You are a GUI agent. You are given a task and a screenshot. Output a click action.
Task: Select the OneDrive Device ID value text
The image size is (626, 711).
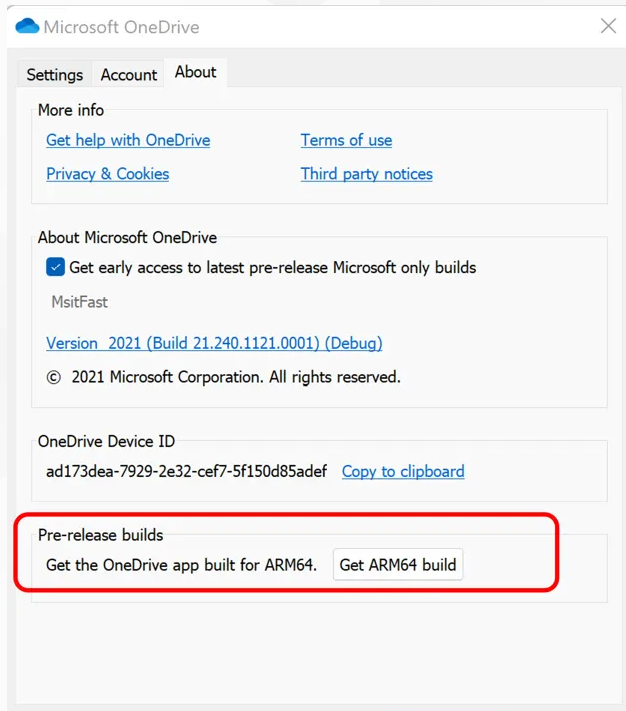(186, 472)
